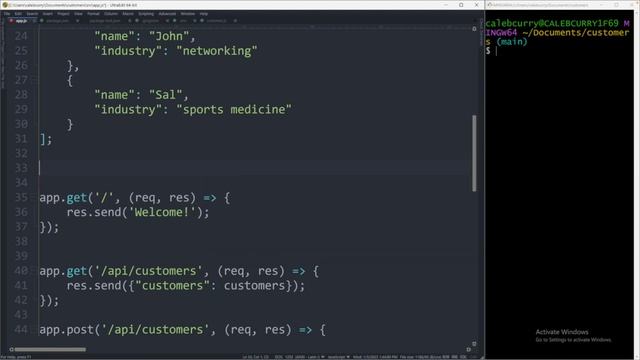Switch to the .gitignore tab
This screenshot has width=640, height=360.
(150, 20)
